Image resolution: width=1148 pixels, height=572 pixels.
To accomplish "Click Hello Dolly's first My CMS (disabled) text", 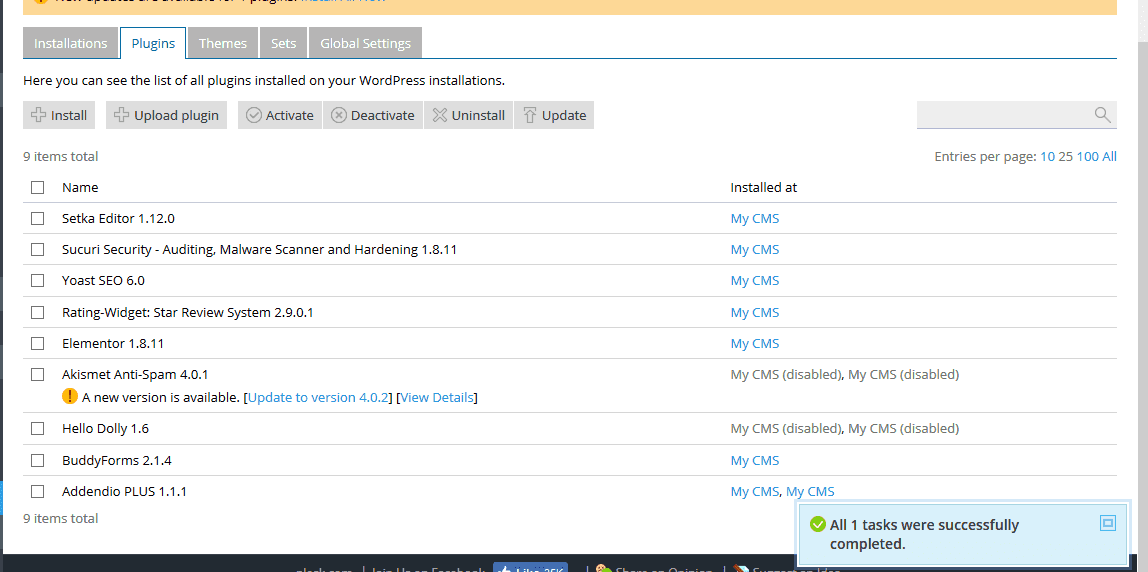I will pyautogui.click(x=786, y=428).
